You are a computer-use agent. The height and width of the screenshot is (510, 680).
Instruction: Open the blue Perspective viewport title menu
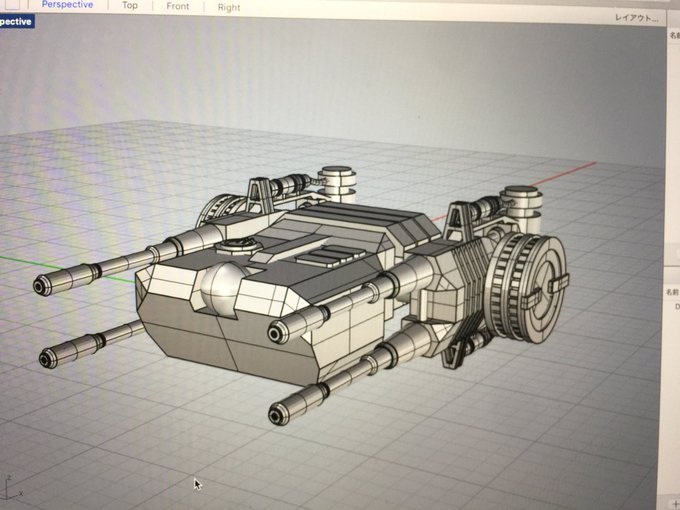tap(16, 22)
